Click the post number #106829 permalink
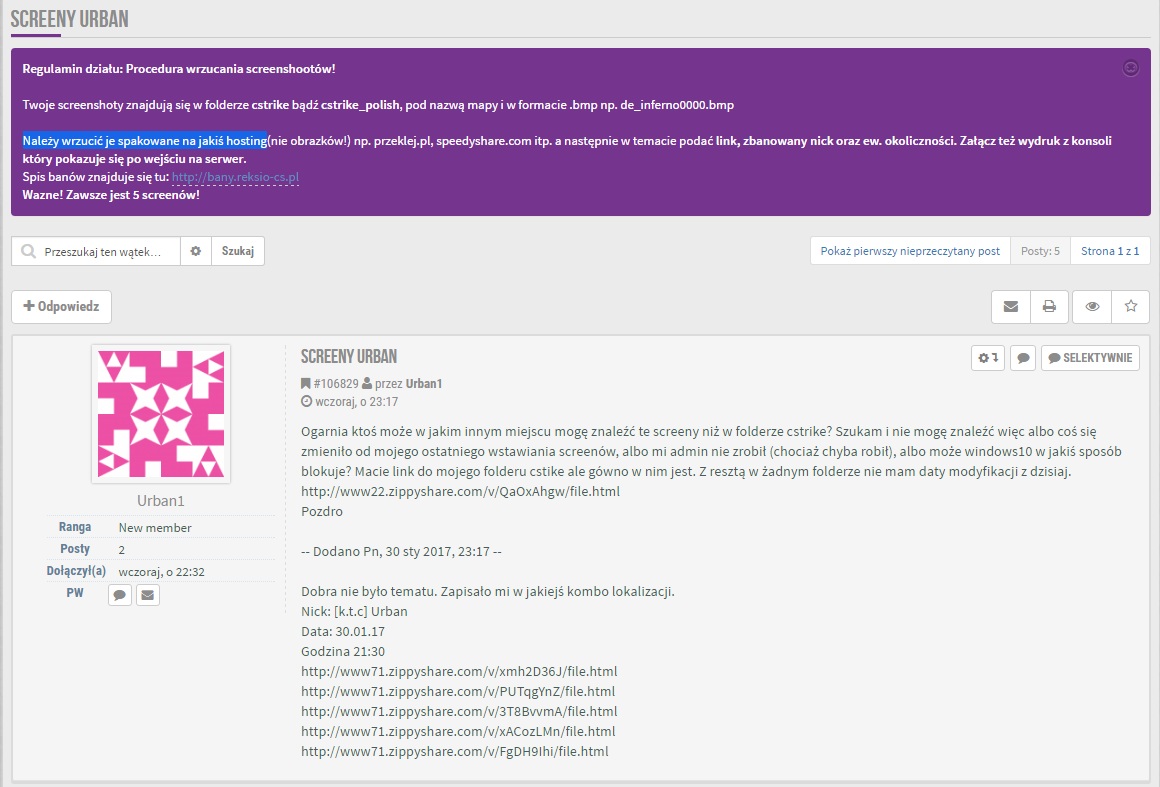This screenshot has height=787, width=1160. pos(335,383)
